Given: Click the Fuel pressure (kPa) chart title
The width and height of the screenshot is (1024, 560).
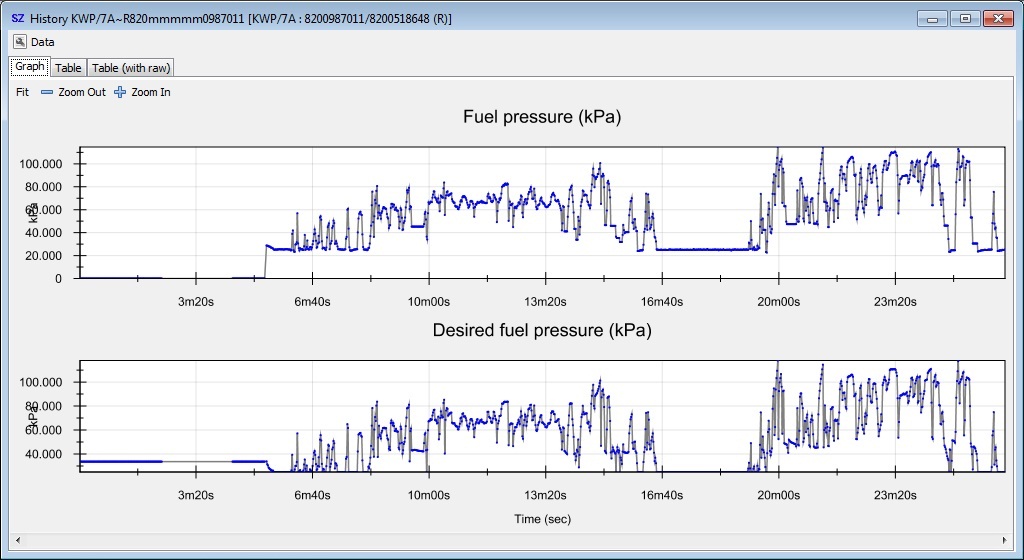Looking at the screenshot, I should click(542, 117).
